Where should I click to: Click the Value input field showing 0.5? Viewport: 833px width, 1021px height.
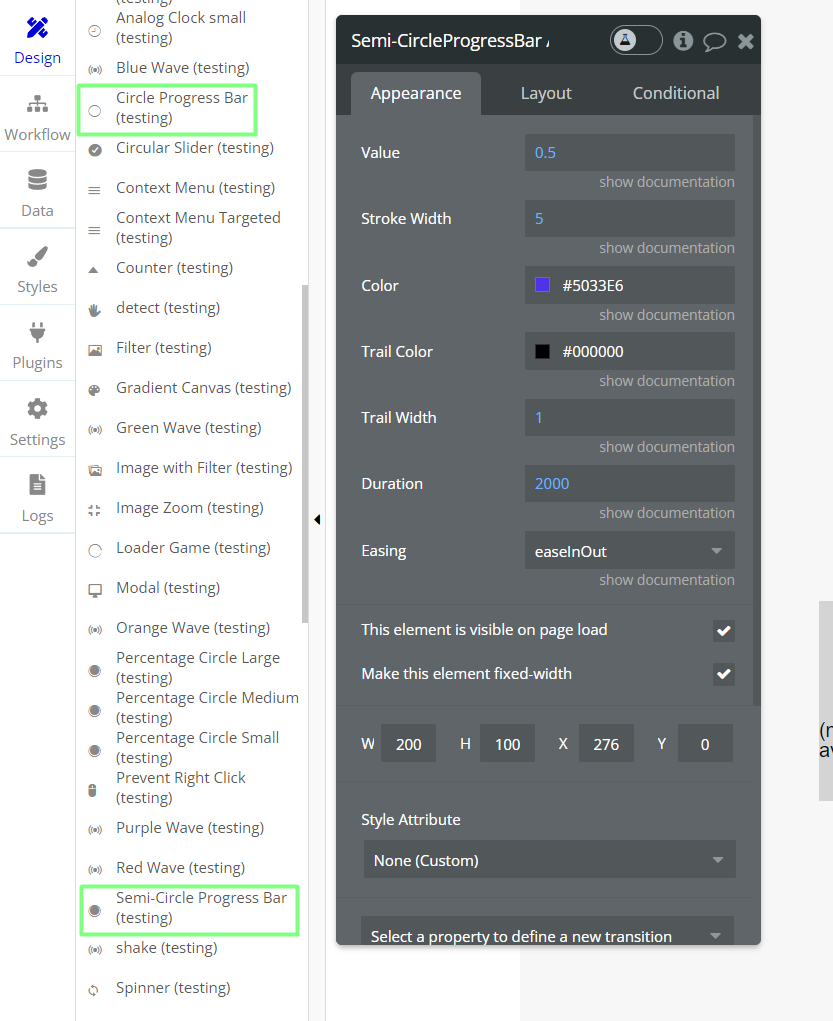click(630, 153)
